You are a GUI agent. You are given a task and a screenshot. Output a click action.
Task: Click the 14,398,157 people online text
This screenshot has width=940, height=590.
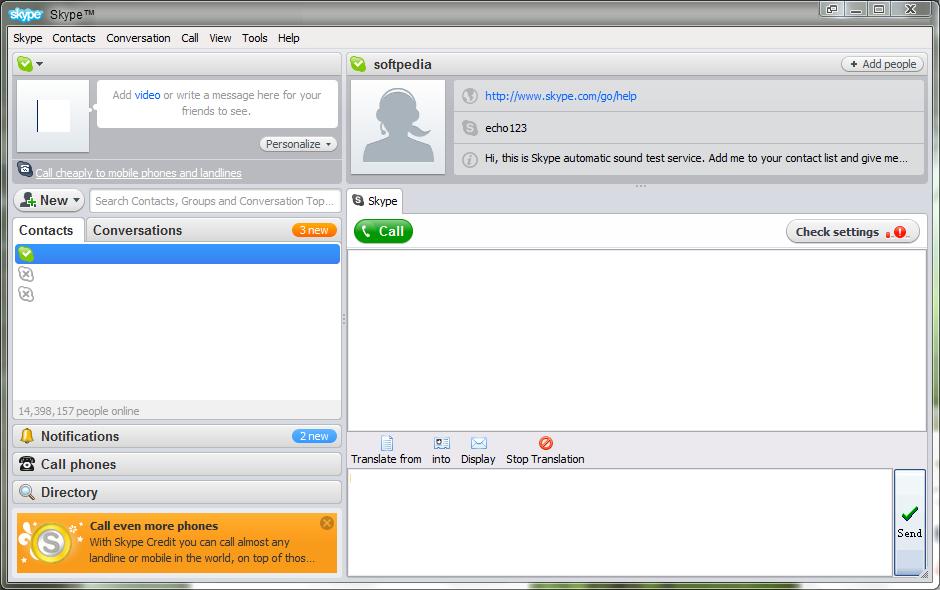pos(79,411)
